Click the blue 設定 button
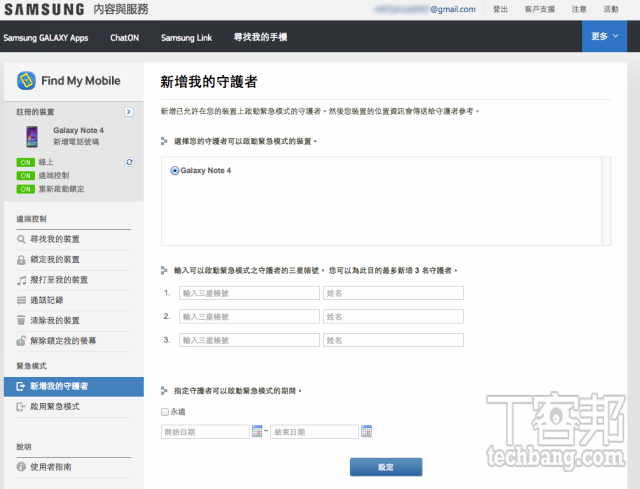The height and width of the screenshot is (489, 640). pos(386,467)
